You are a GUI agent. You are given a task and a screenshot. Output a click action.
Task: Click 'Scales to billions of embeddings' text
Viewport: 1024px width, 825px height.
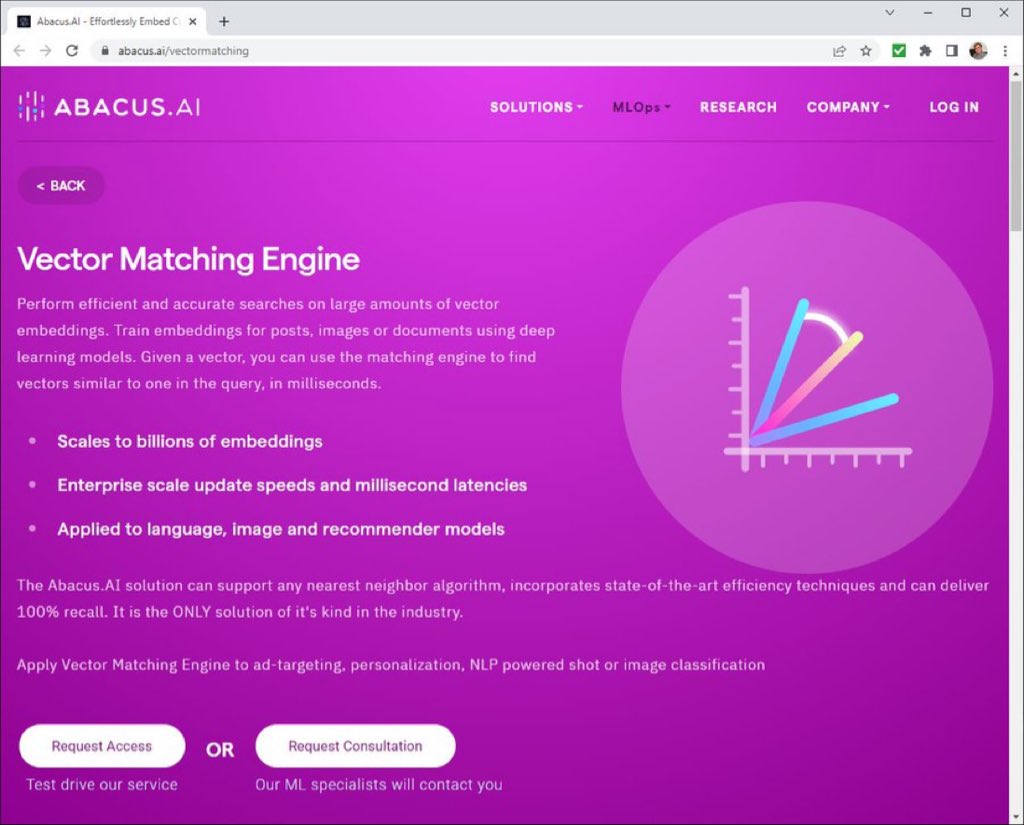pos(189,442)
